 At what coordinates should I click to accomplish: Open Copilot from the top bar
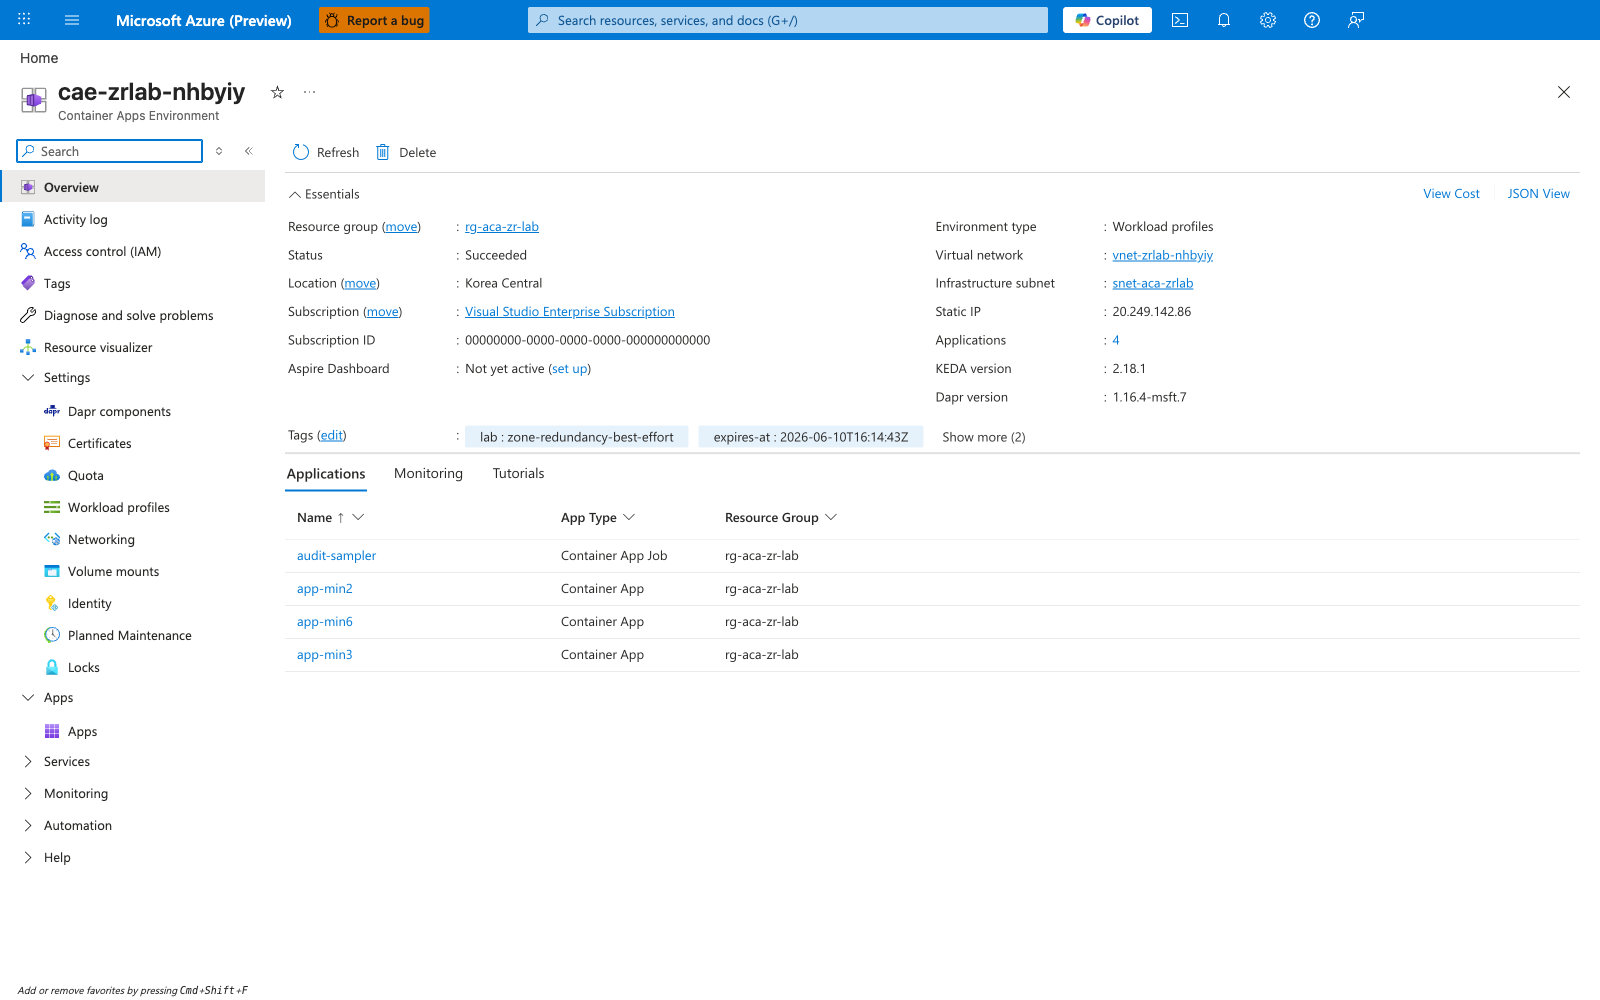pos(1107,20)
